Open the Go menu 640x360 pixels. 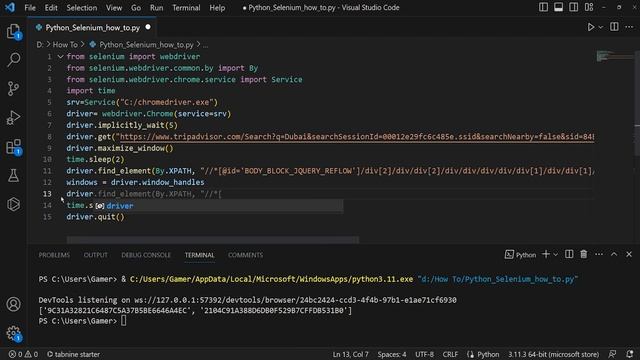point(136,8)
